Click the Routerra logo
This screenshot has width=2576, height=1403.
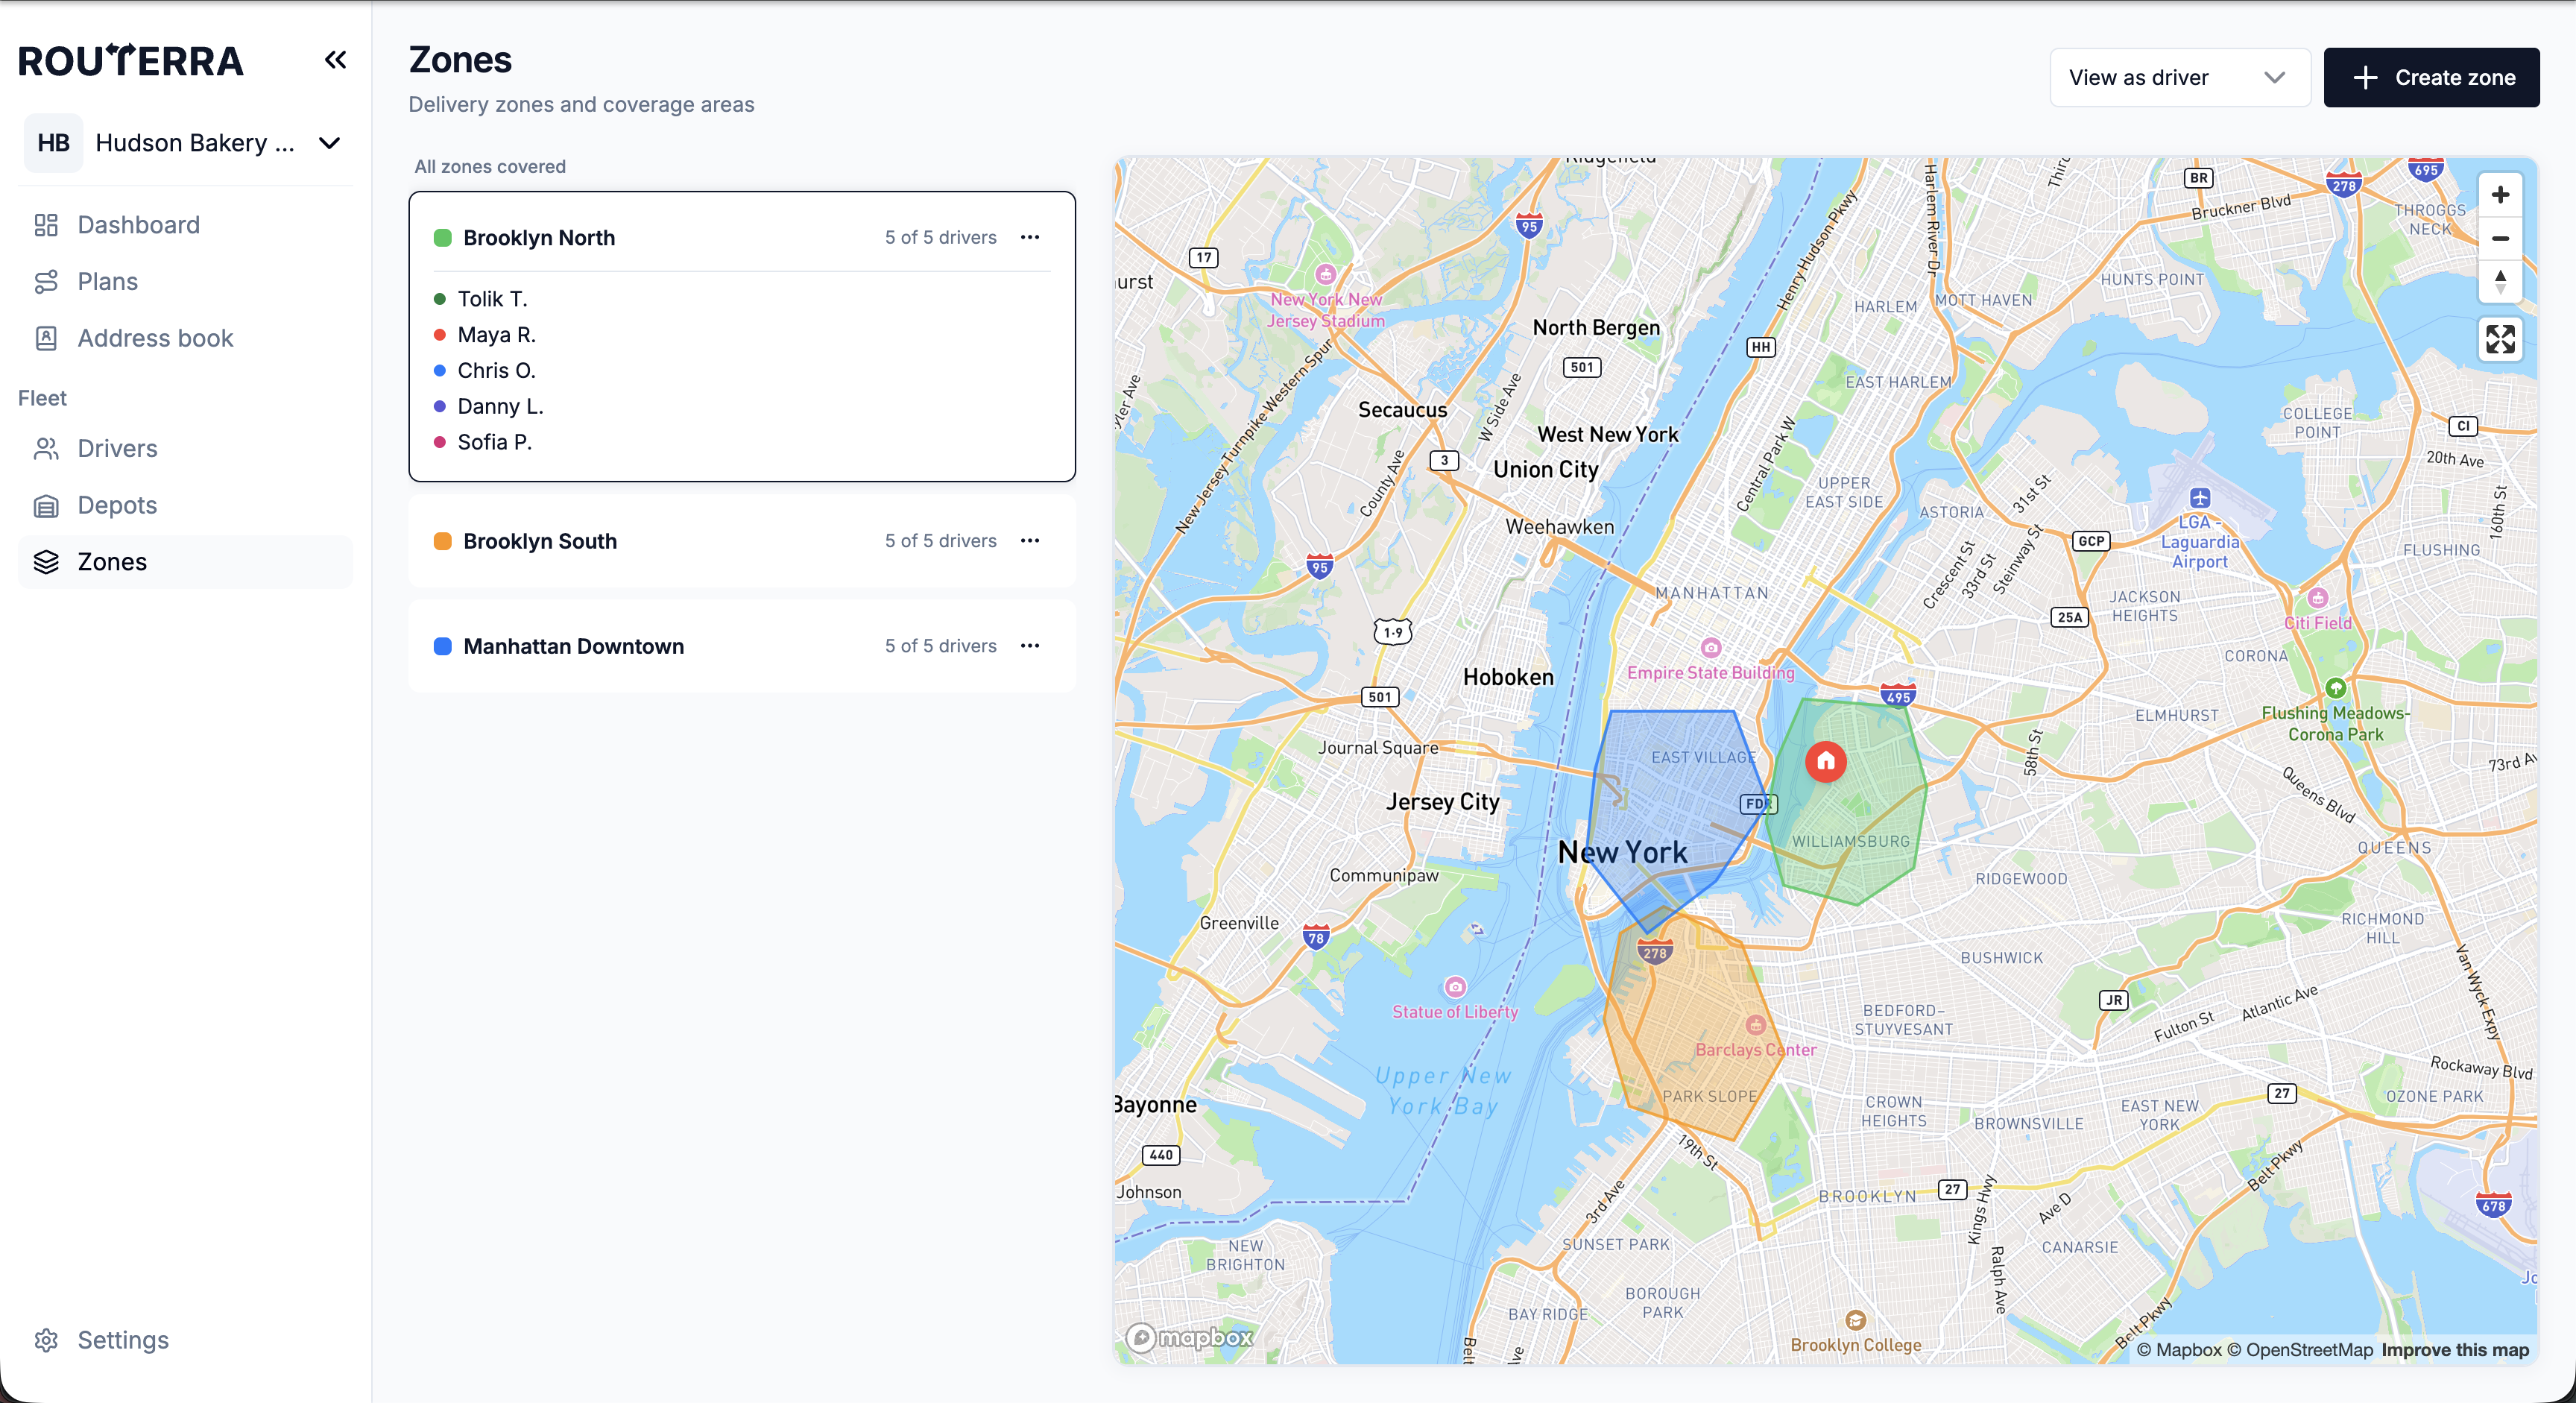click(x=131, y=61)
